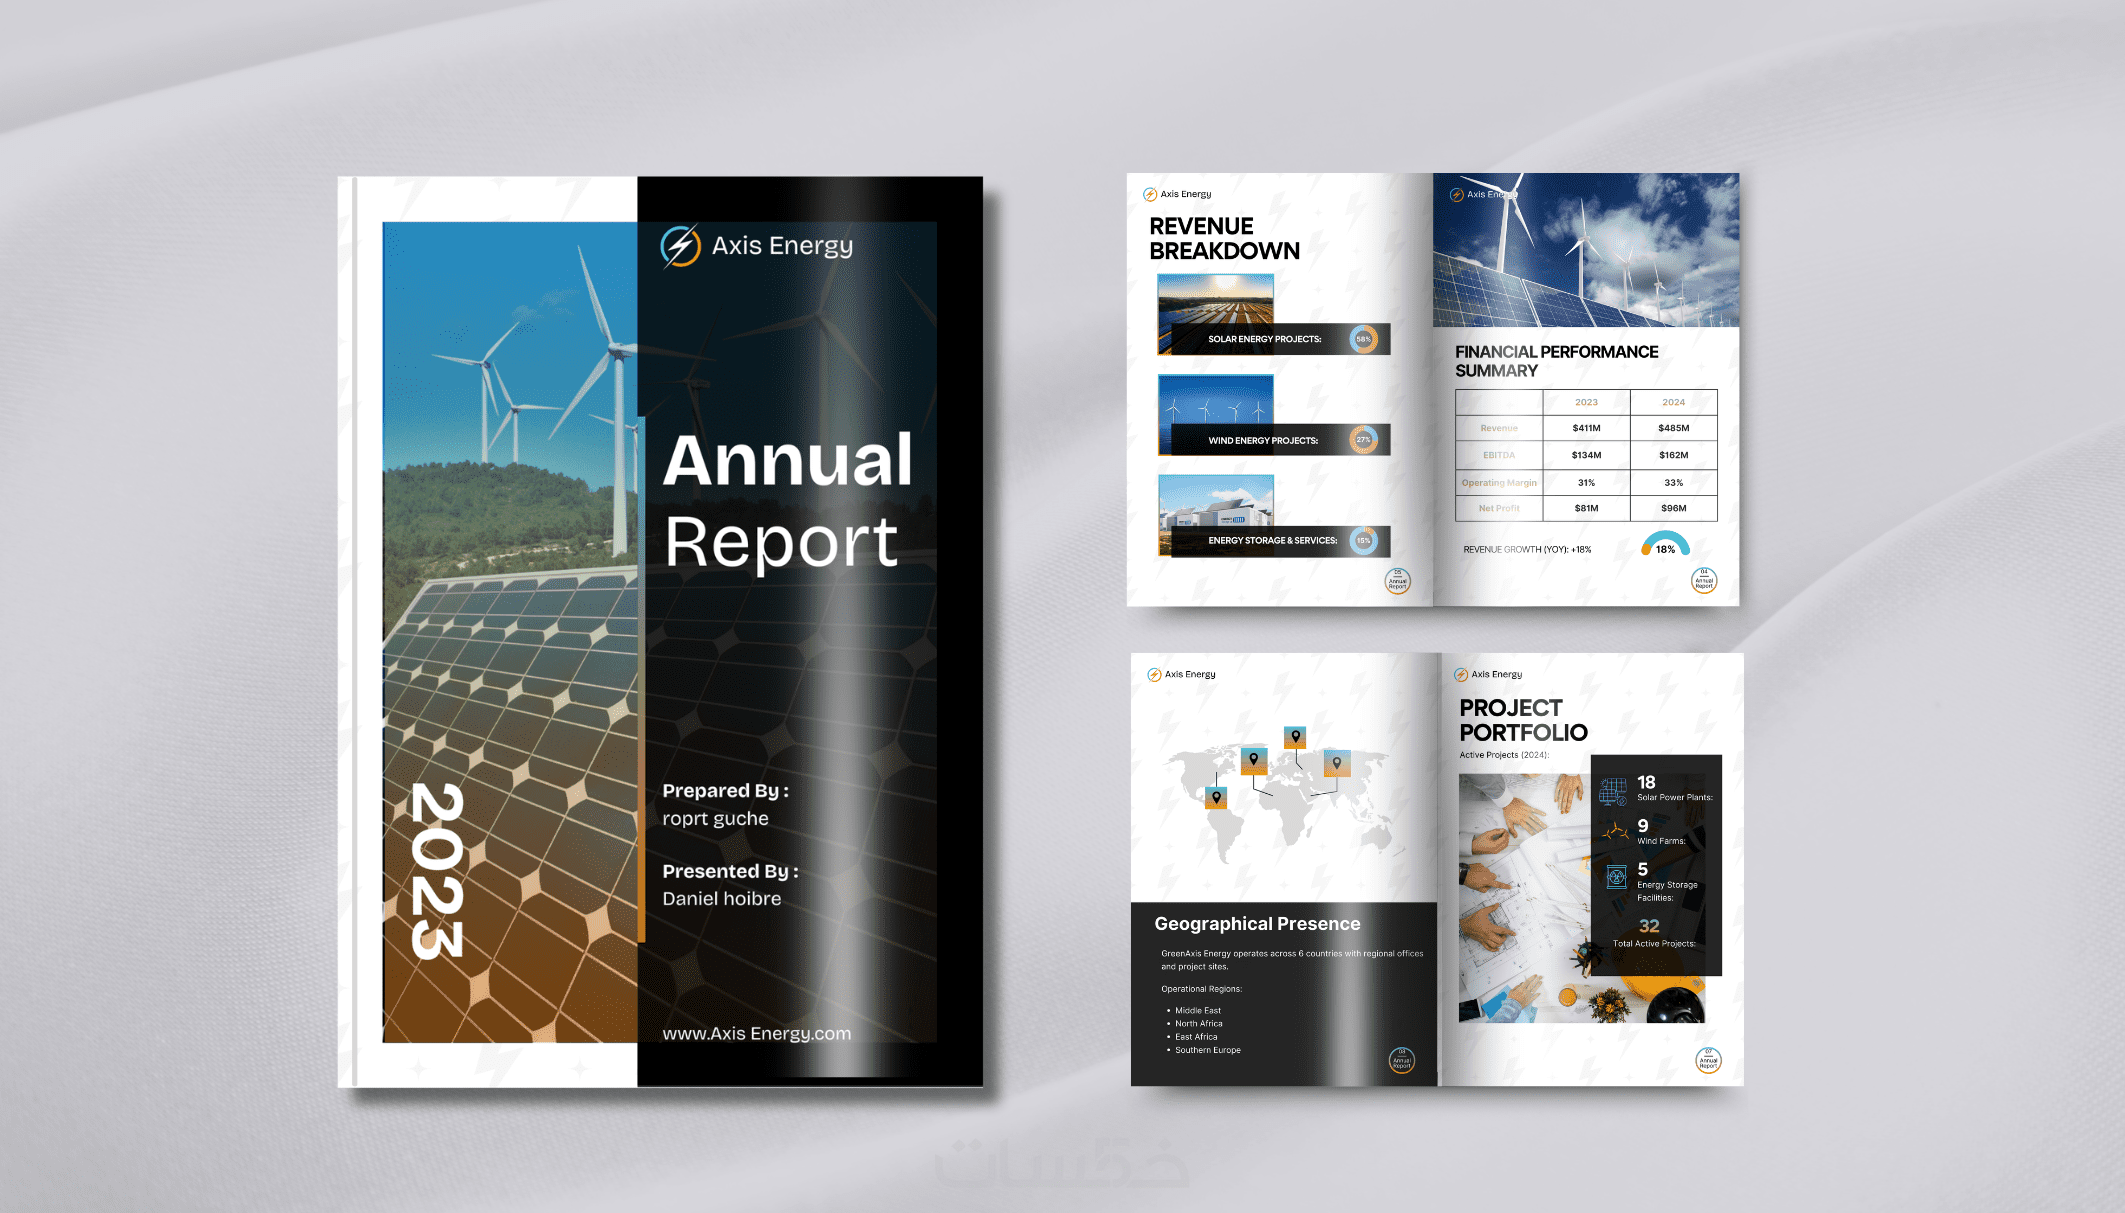Open the www.Axis Energy.com website link
The width and height of the screenshot is (2125, 1213).
pos(756,1033)
